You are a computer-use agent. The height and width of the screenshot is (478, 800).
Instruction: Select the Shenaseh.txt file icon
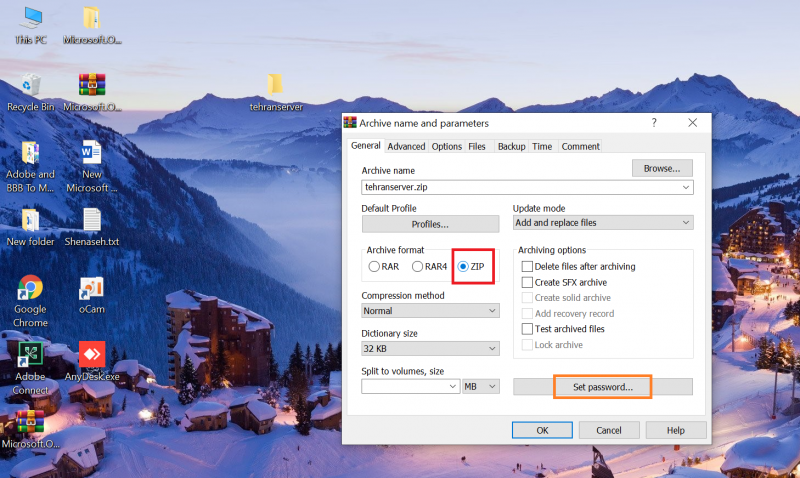click(92, 222)
